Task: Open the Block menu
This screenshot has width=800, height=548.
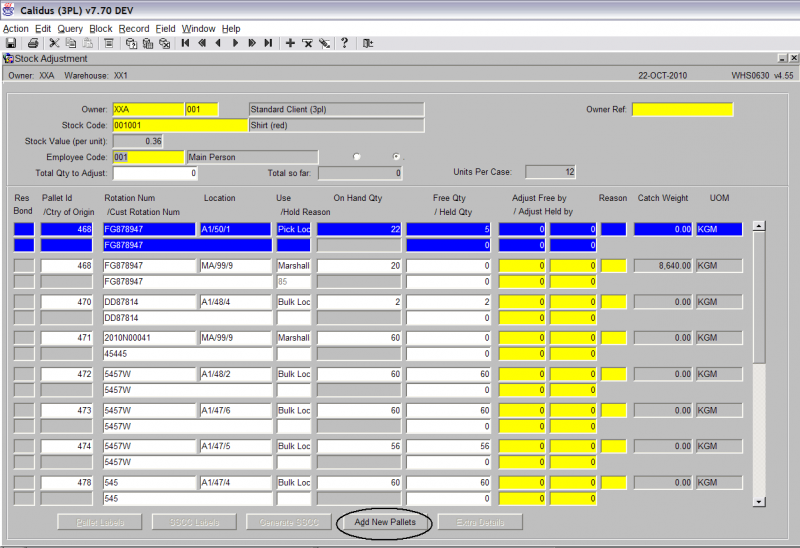Action: [x=101, y=29]
